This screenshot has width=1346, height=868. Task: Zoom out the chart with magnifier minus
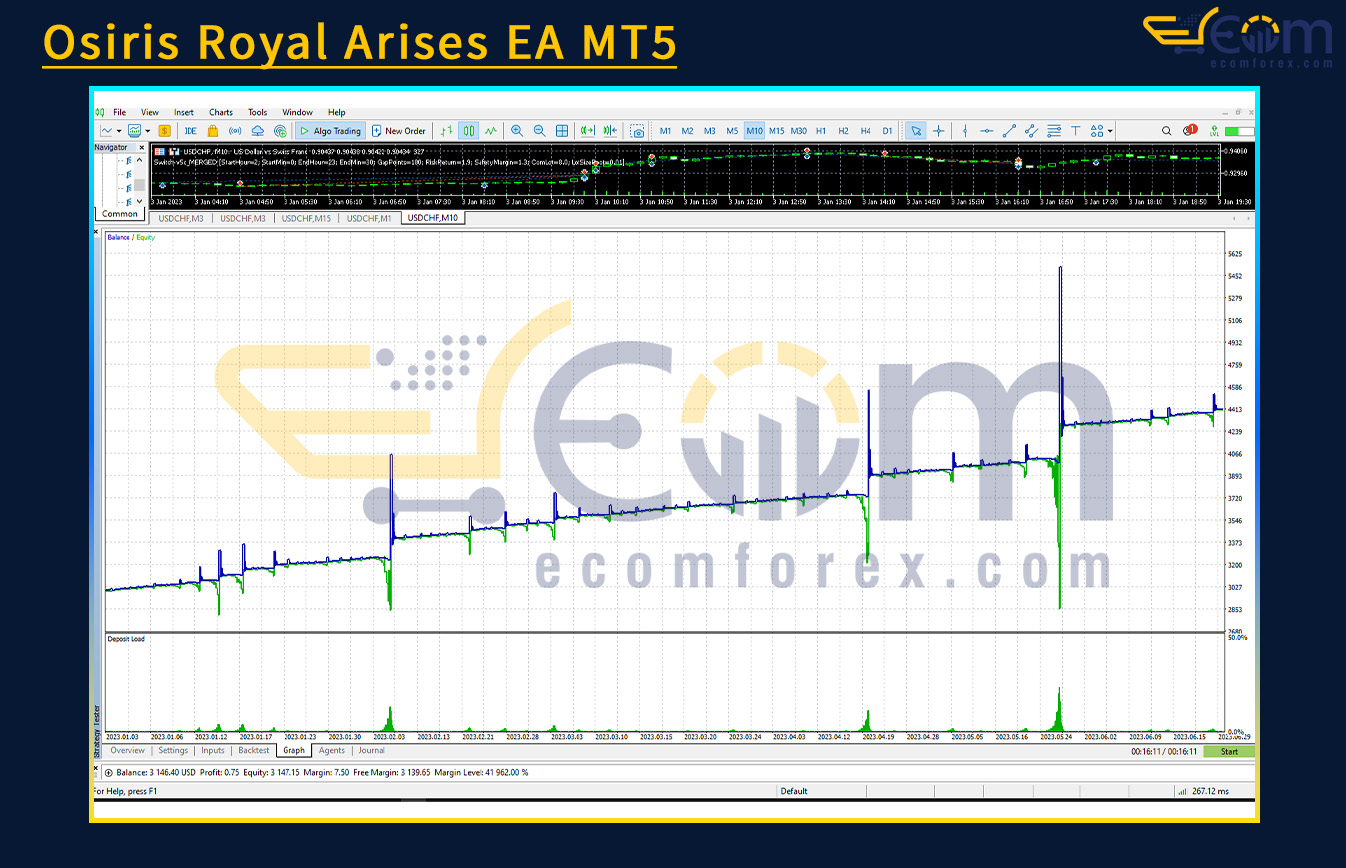click(x=539, y=131)
